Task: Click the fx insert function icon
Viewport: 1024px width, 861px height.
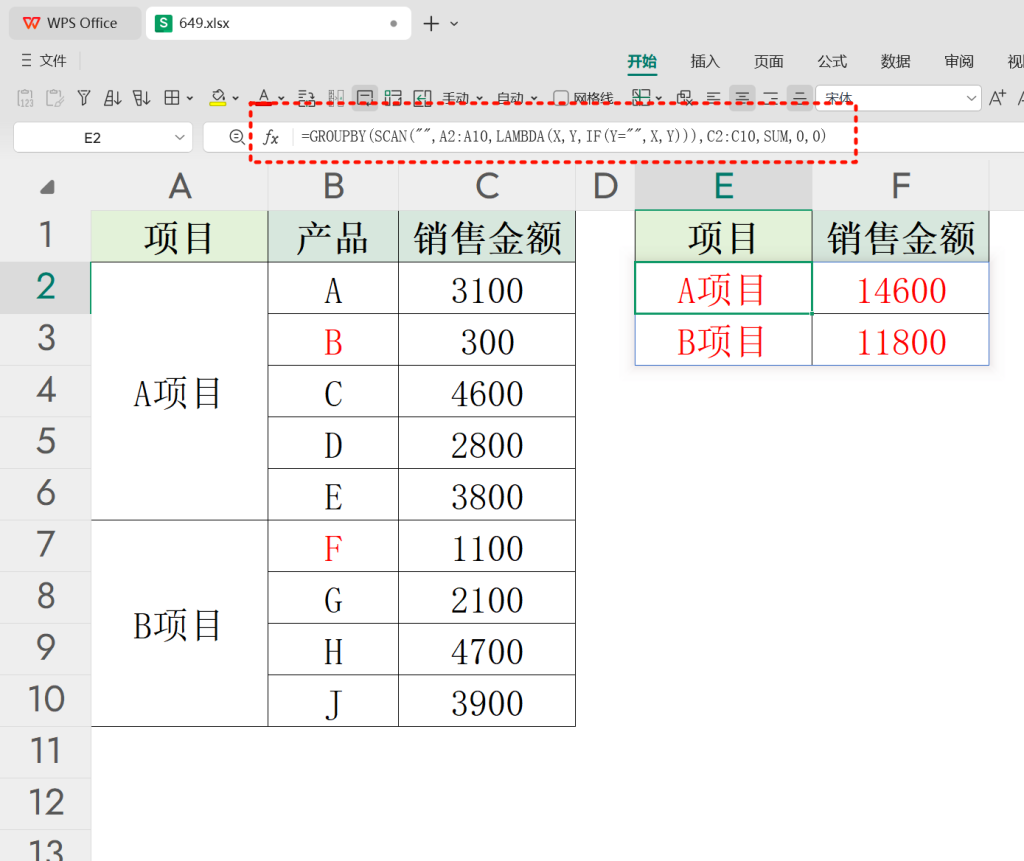Action: [x=271, y=137]
